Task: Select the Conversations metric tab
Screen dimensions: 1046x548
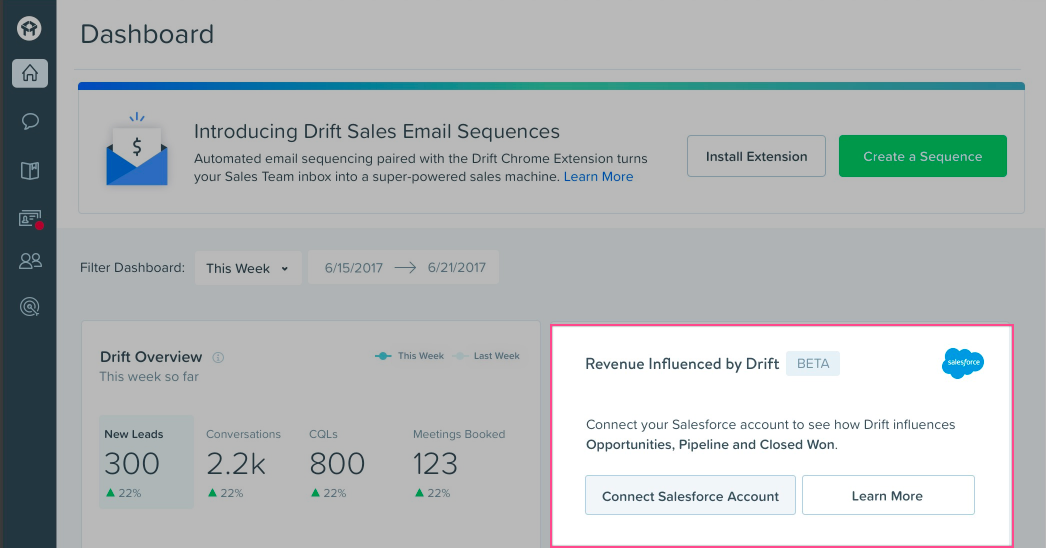Action: tap(243, 462)
